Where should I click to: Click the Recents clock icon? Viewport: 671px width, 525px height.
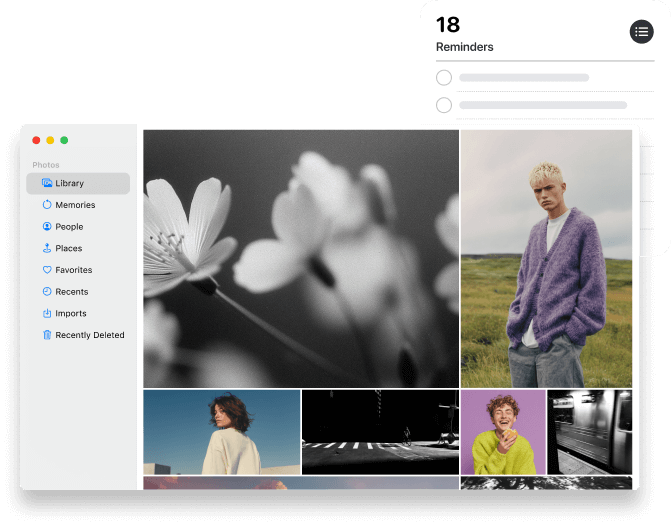pos(46,292)
